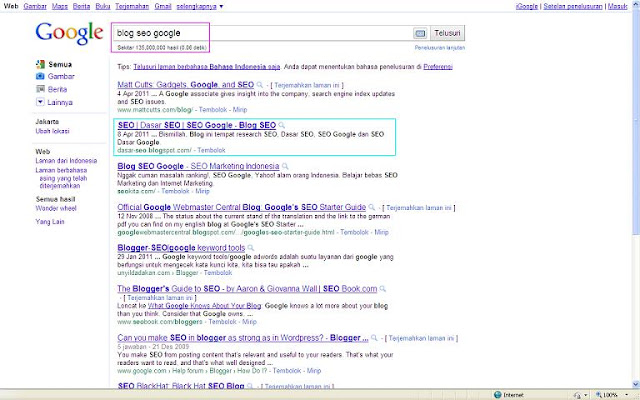
Task: Open Blogger-SEO/google keyword tools result
Action: coord(181,248)
